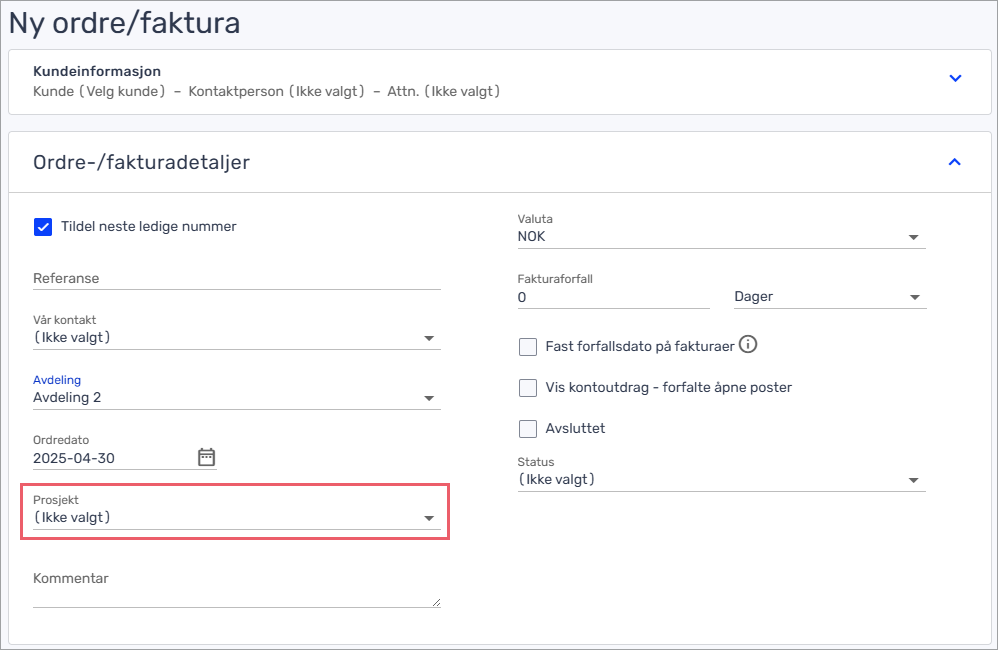This screenshot has height=650, width=998.
Task: Open the Status dropdown
Action: point(721,480)
